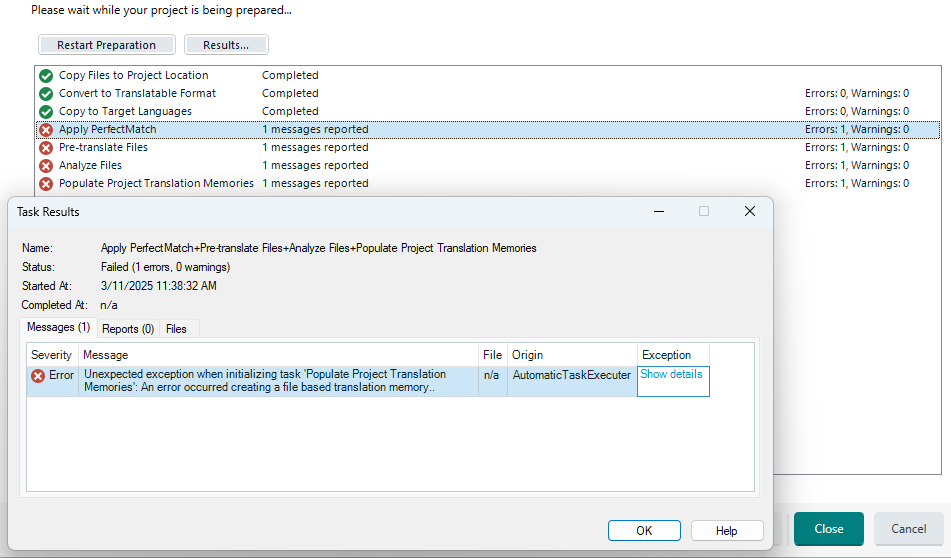Click '1 messages reported' on Analyze Files row
Screen dimensions: 951x558
pyautogui.click(x=315, y=165)
